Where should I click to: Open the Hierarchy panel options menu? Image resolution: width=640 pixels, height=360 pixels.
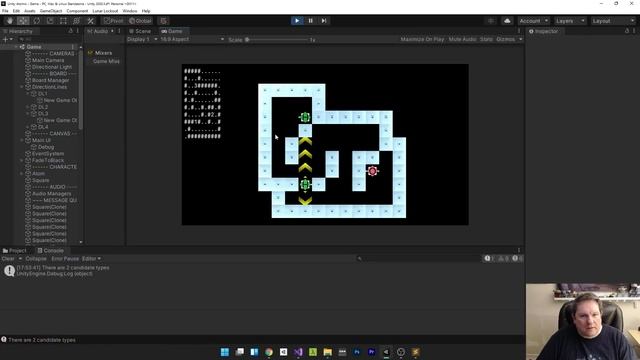click(78, 31)
